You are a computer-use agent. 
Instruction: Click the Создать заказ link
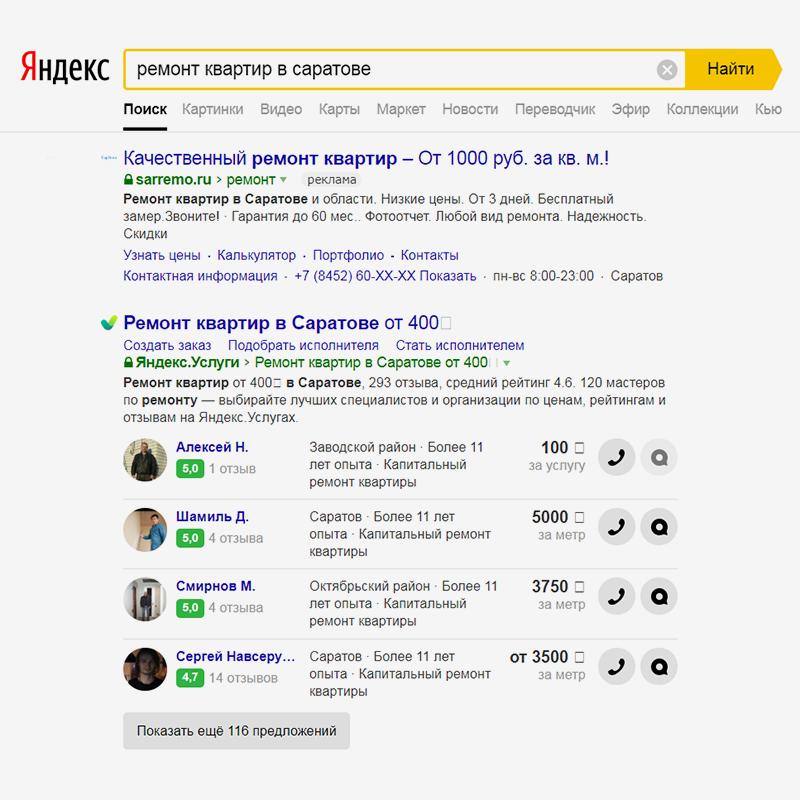tap(167, 345)
